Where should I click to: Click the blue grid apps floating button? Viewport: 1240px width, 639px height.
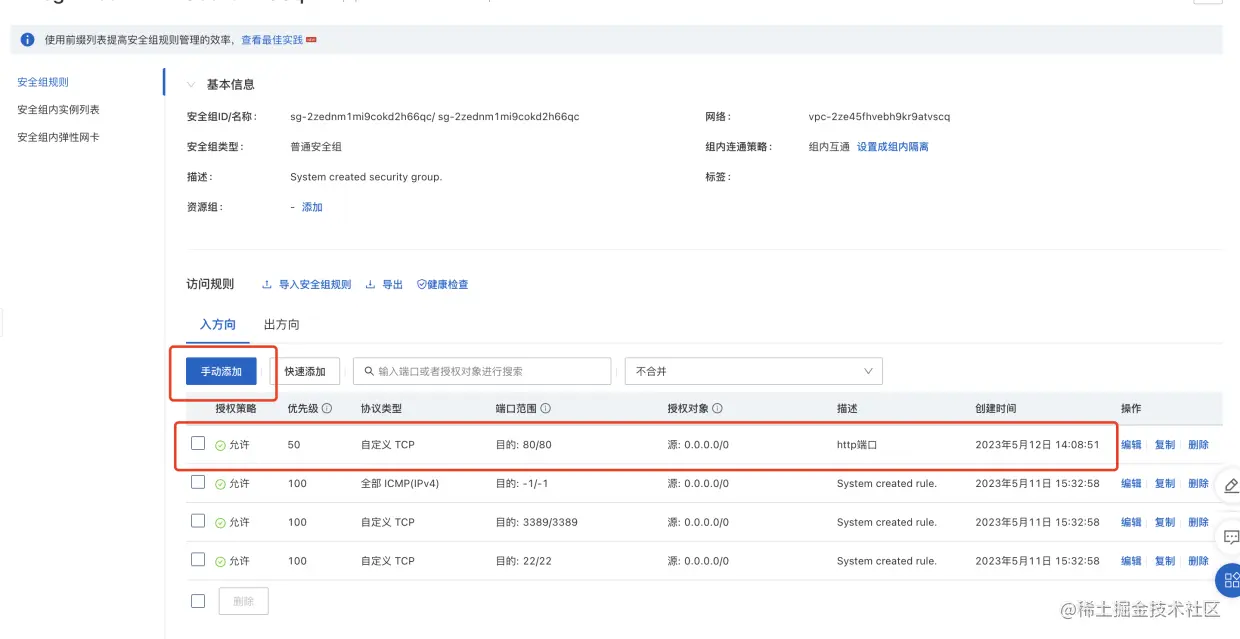[x=1230, y=582]
